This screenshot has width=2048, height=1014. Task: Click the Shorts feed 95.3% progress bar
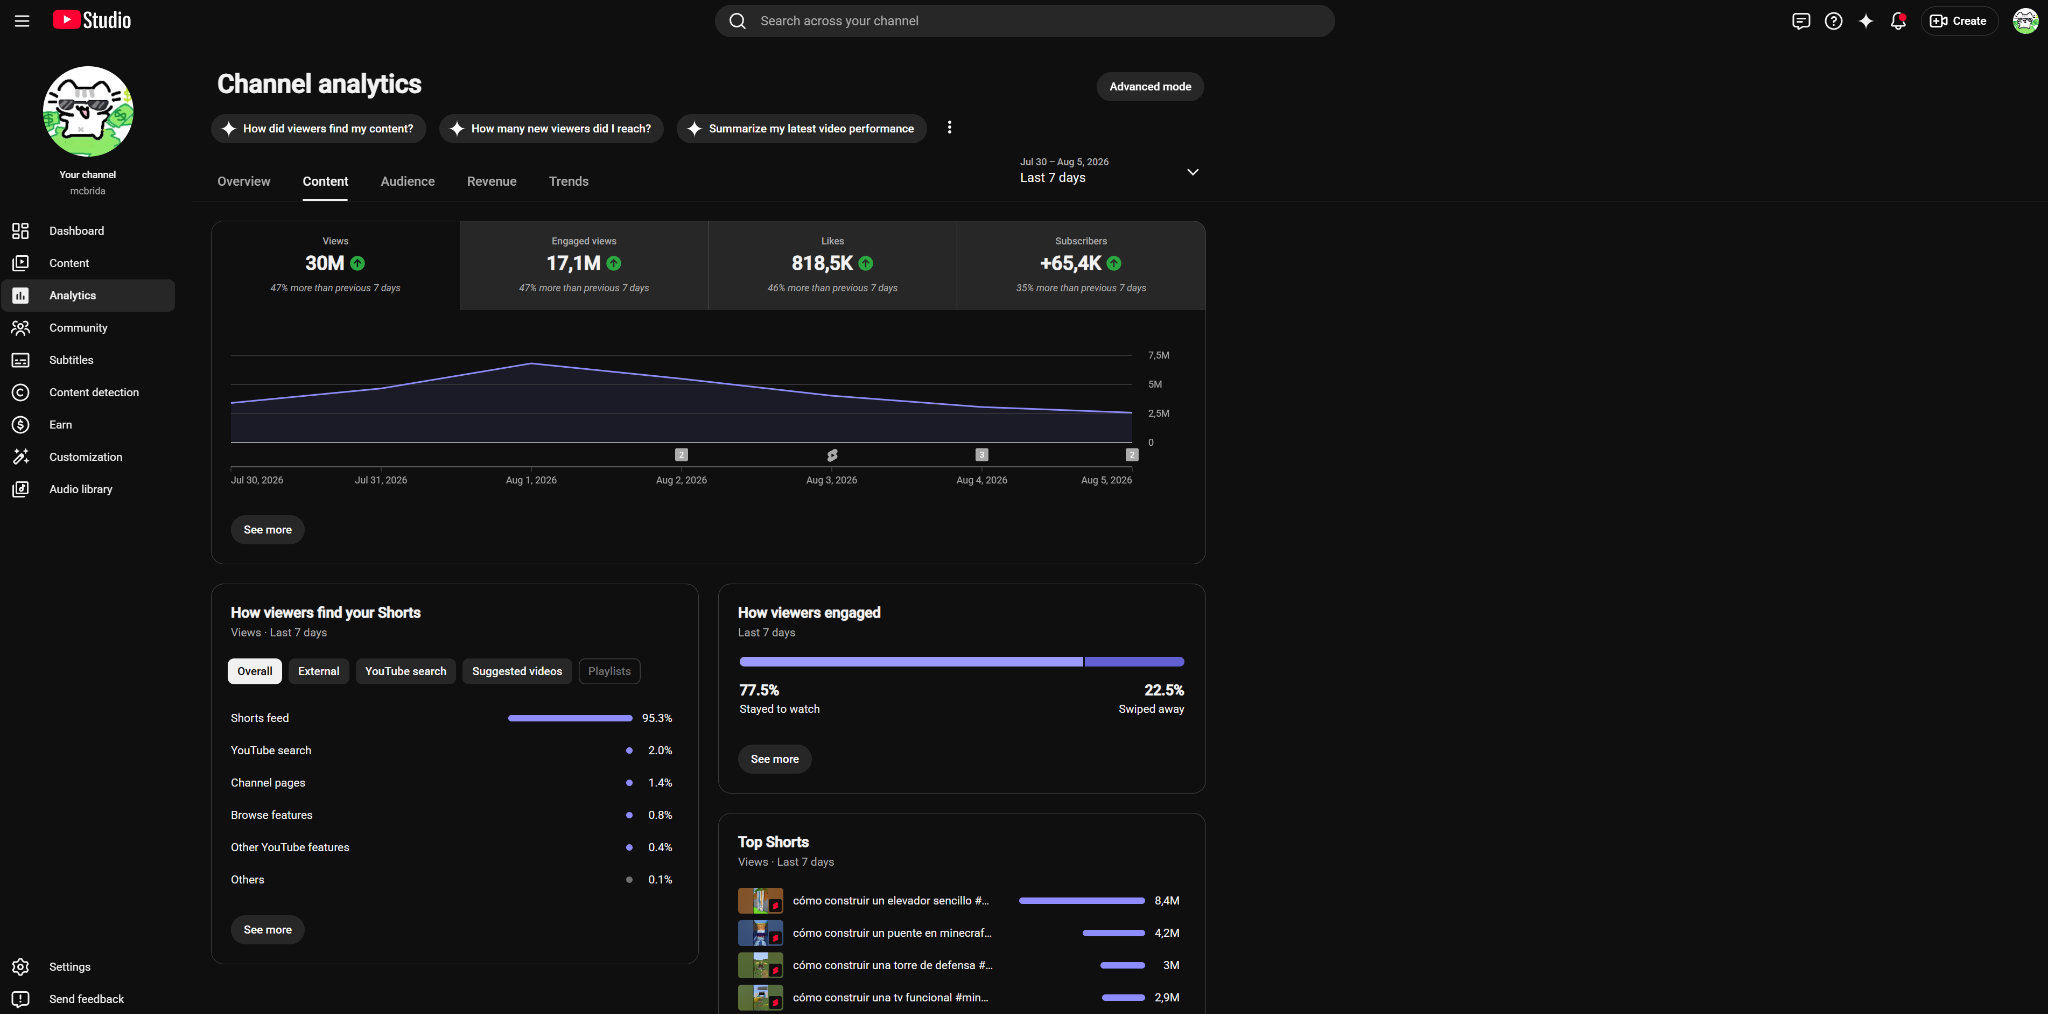[x=570, y=718]
